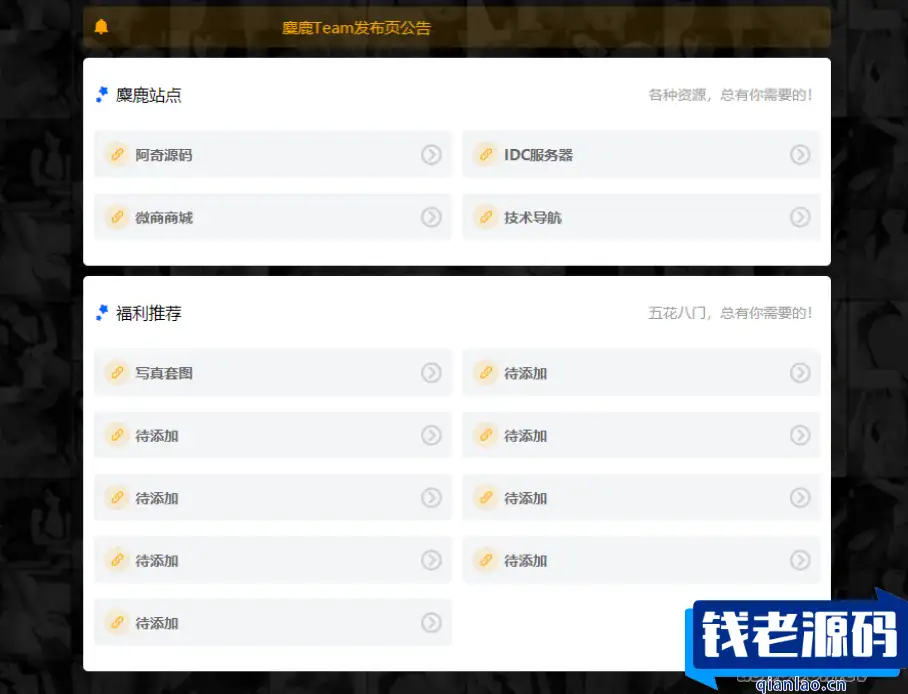908x694 pixels.
Task: Click the chain-link icon of 技术导航
Action: click(486, 217)
